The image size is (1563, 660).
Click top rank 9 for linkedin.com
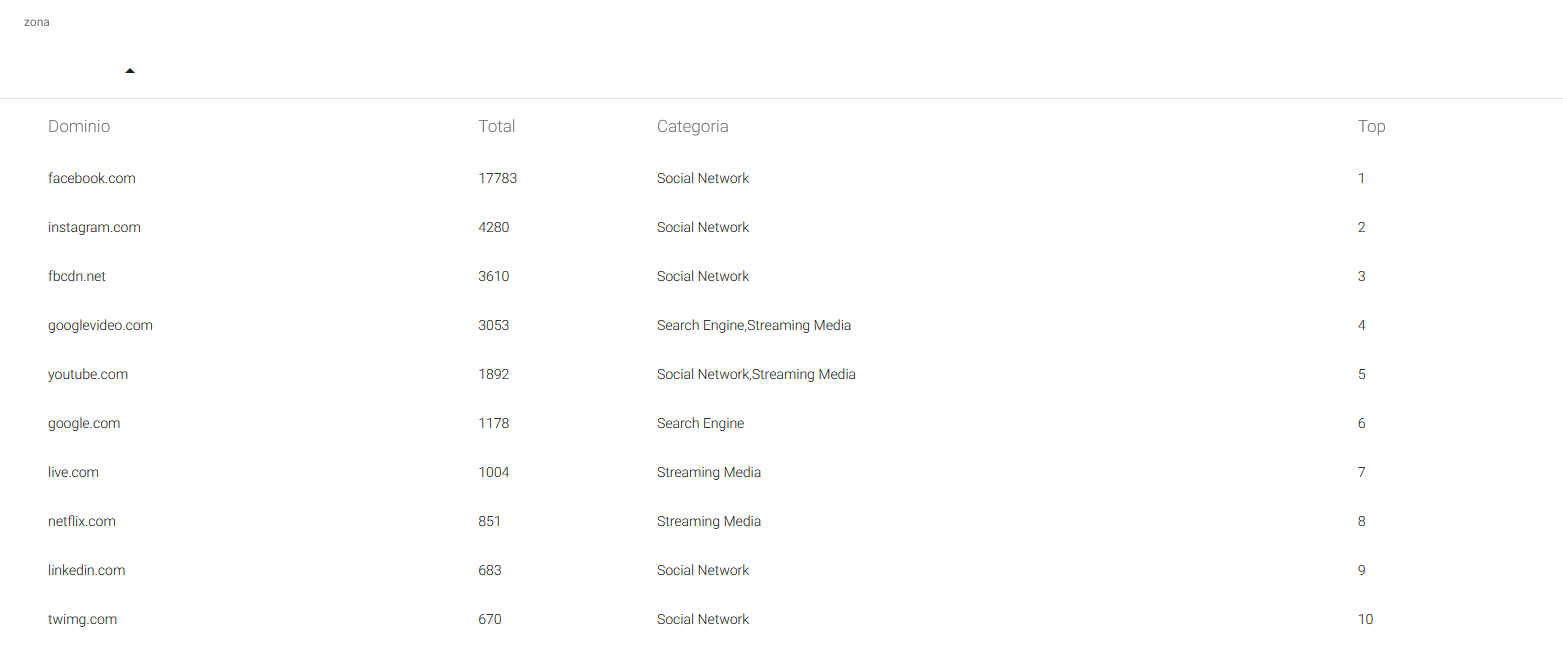click(x=1362, y=570)
